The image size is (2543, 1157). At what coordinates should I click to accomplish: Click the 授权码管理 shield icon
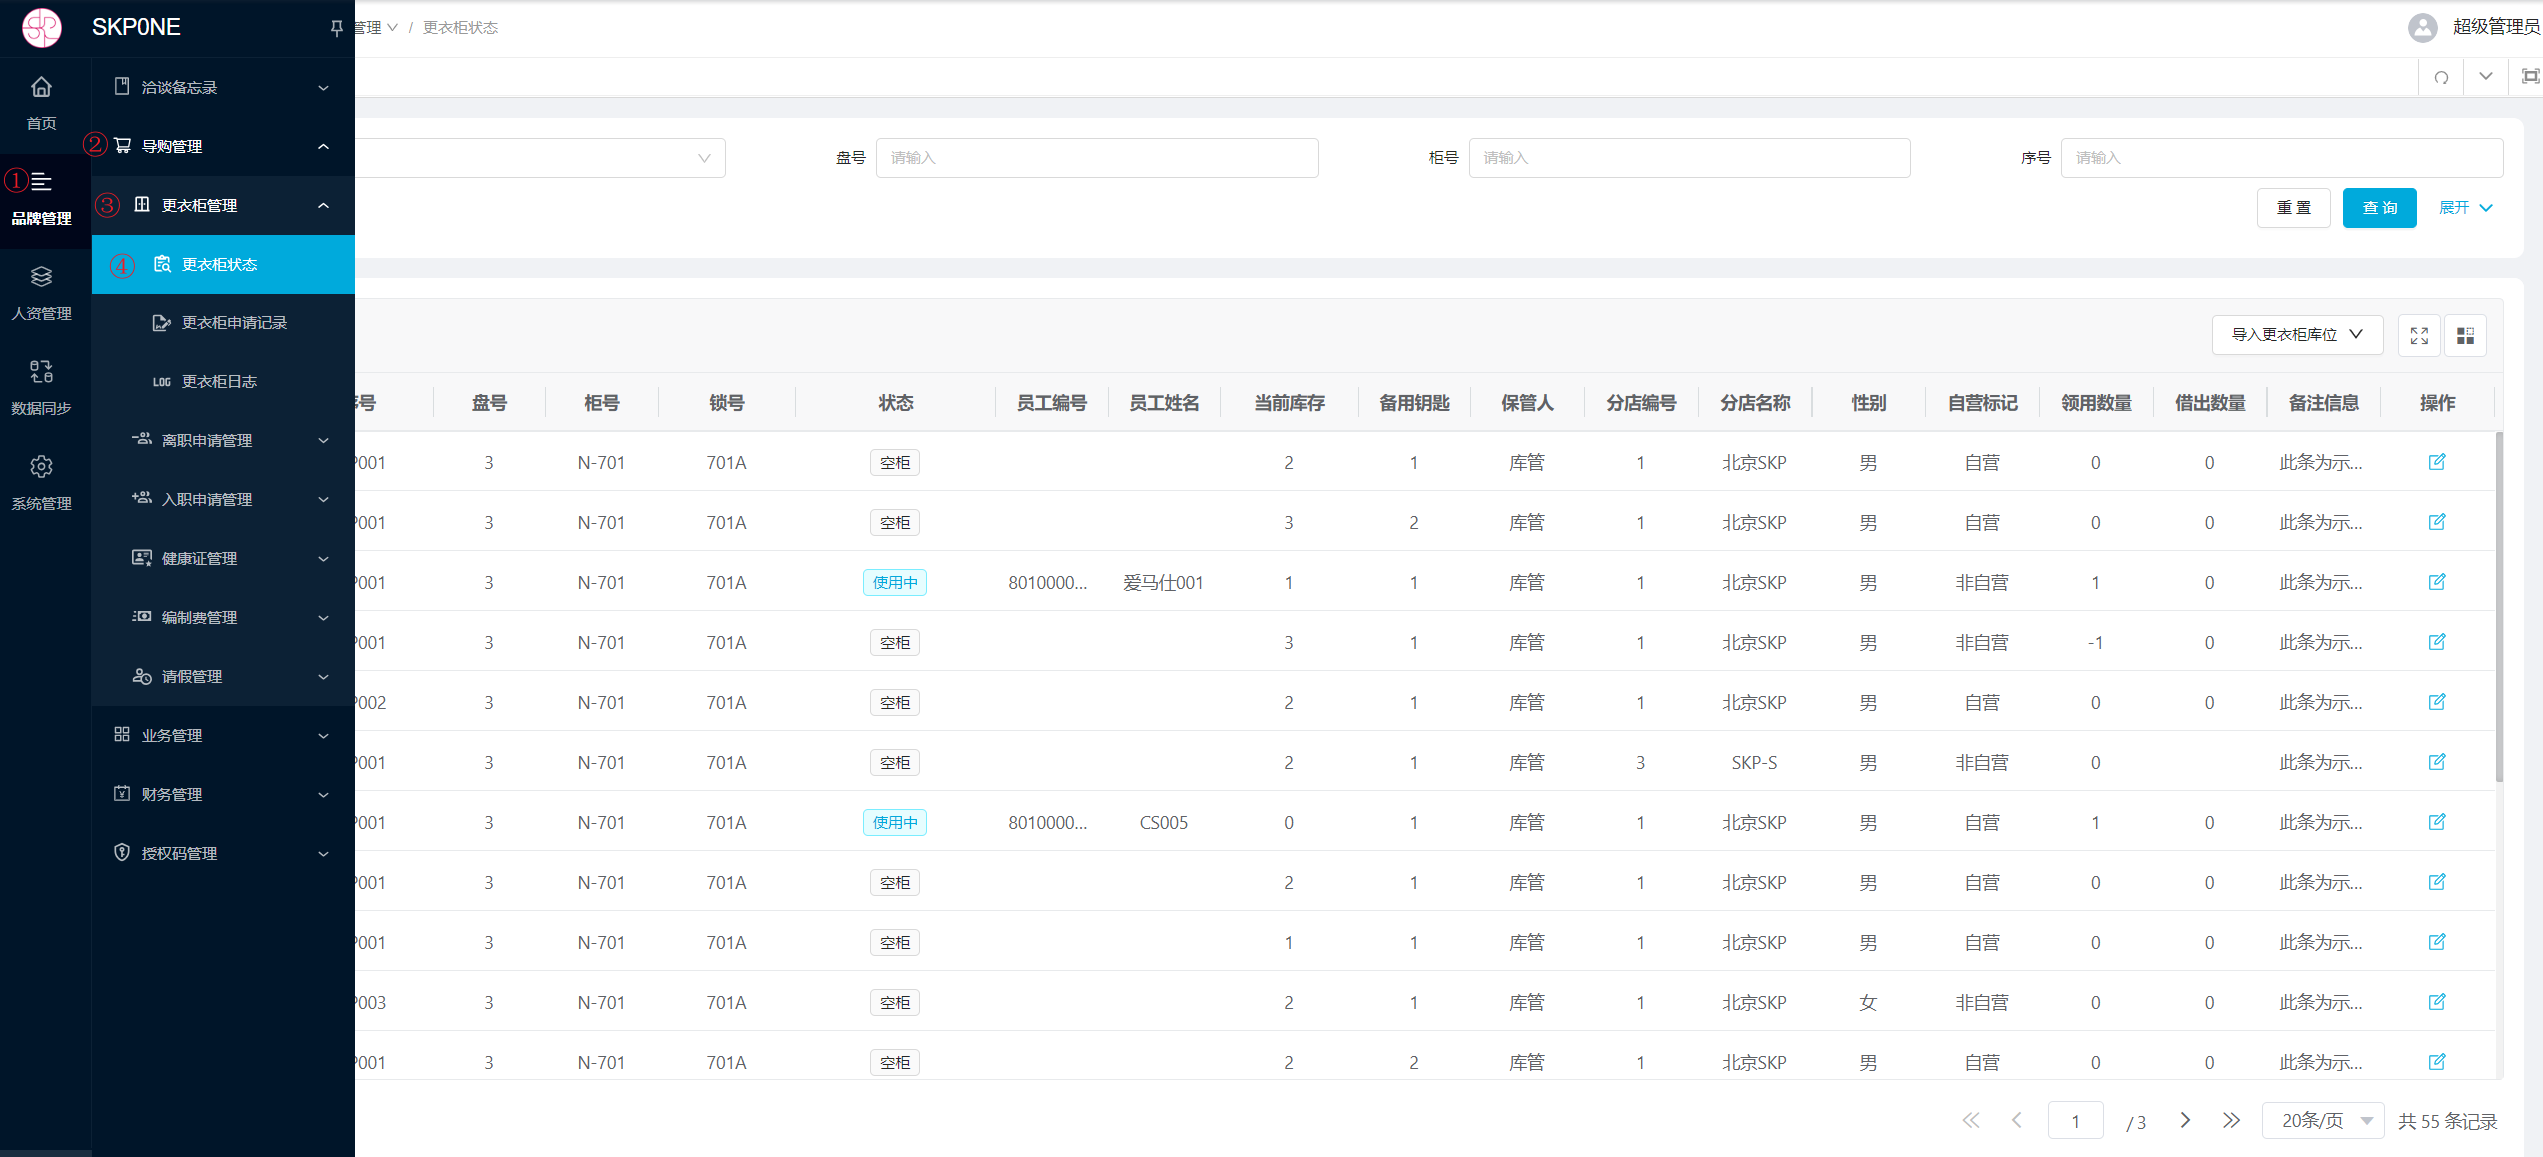122,853
